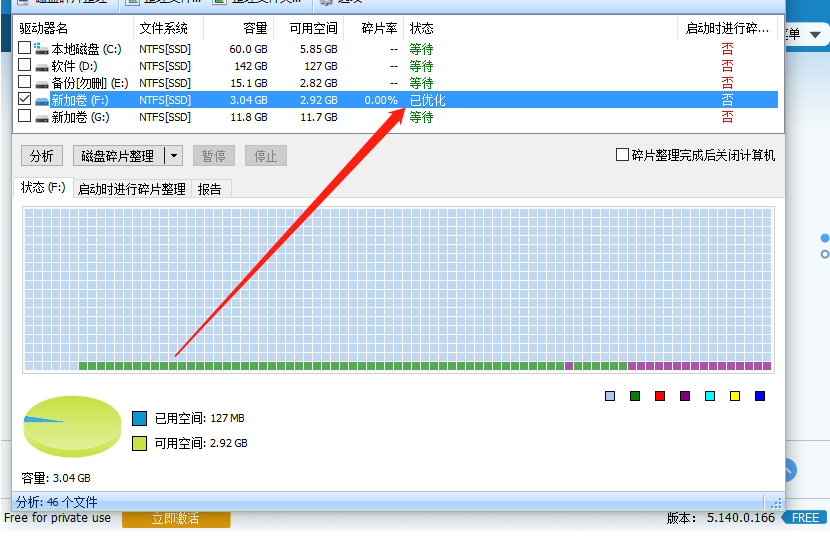
Task: Click the 11.7 GB free space cell
Action: click(x=319, y=117)
